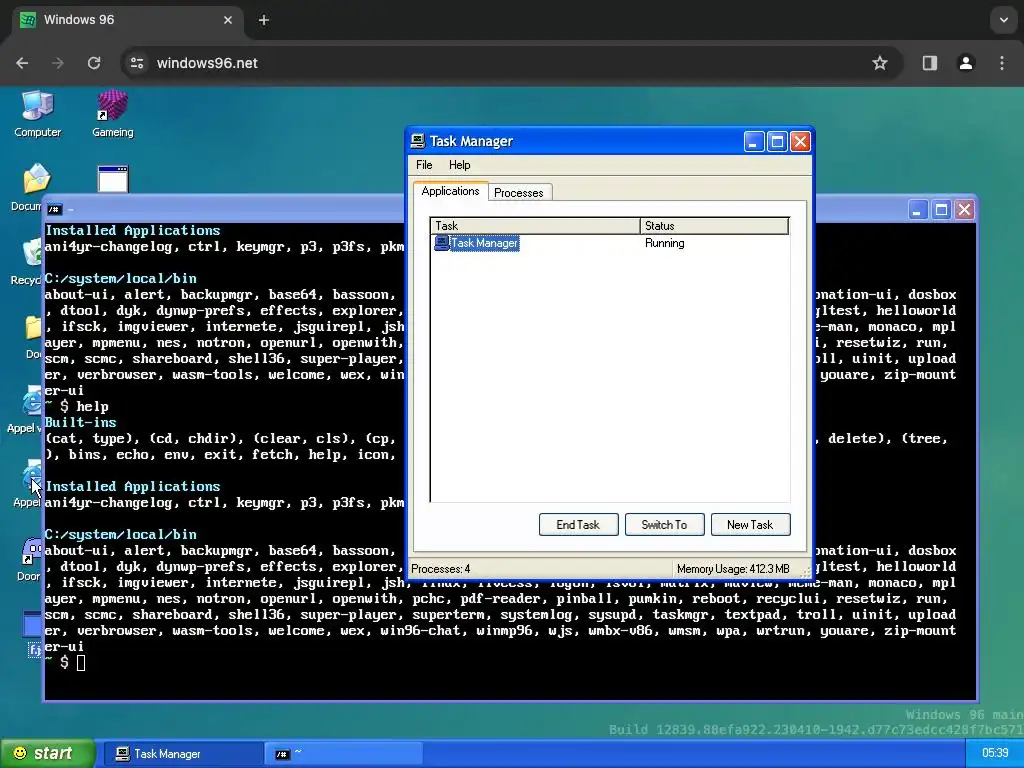Minimize the Task Manager window
The image size is (1024, 768).
tap(754, 142)
